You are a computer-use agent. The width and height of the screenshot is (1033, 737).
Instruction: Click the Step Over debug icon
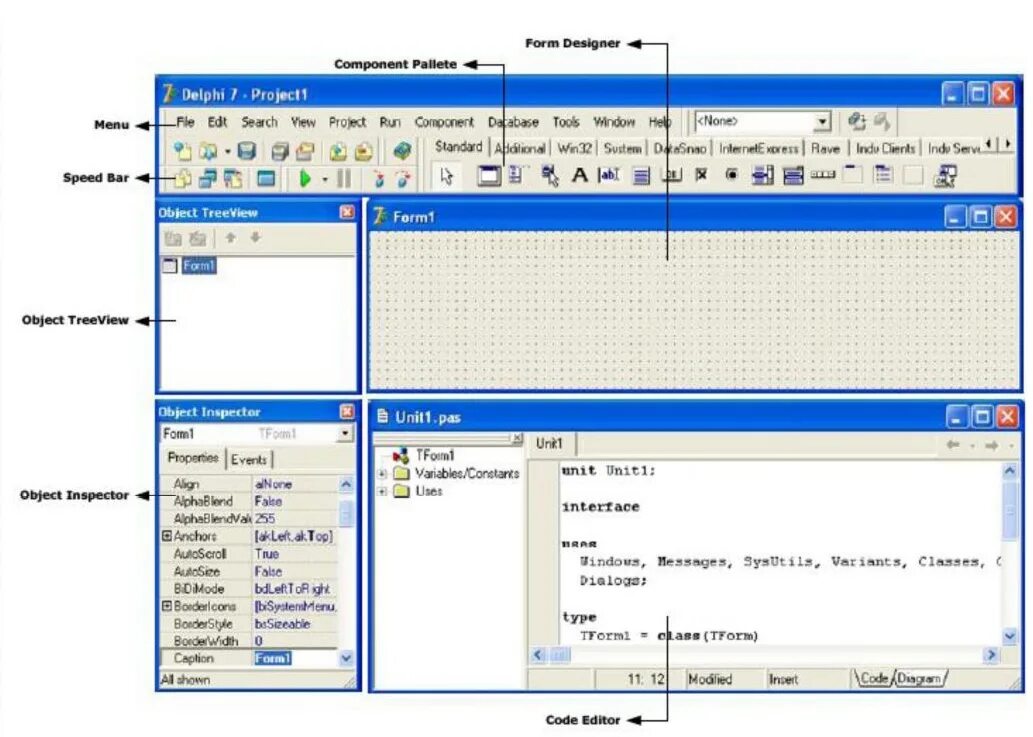pos(403,178)
